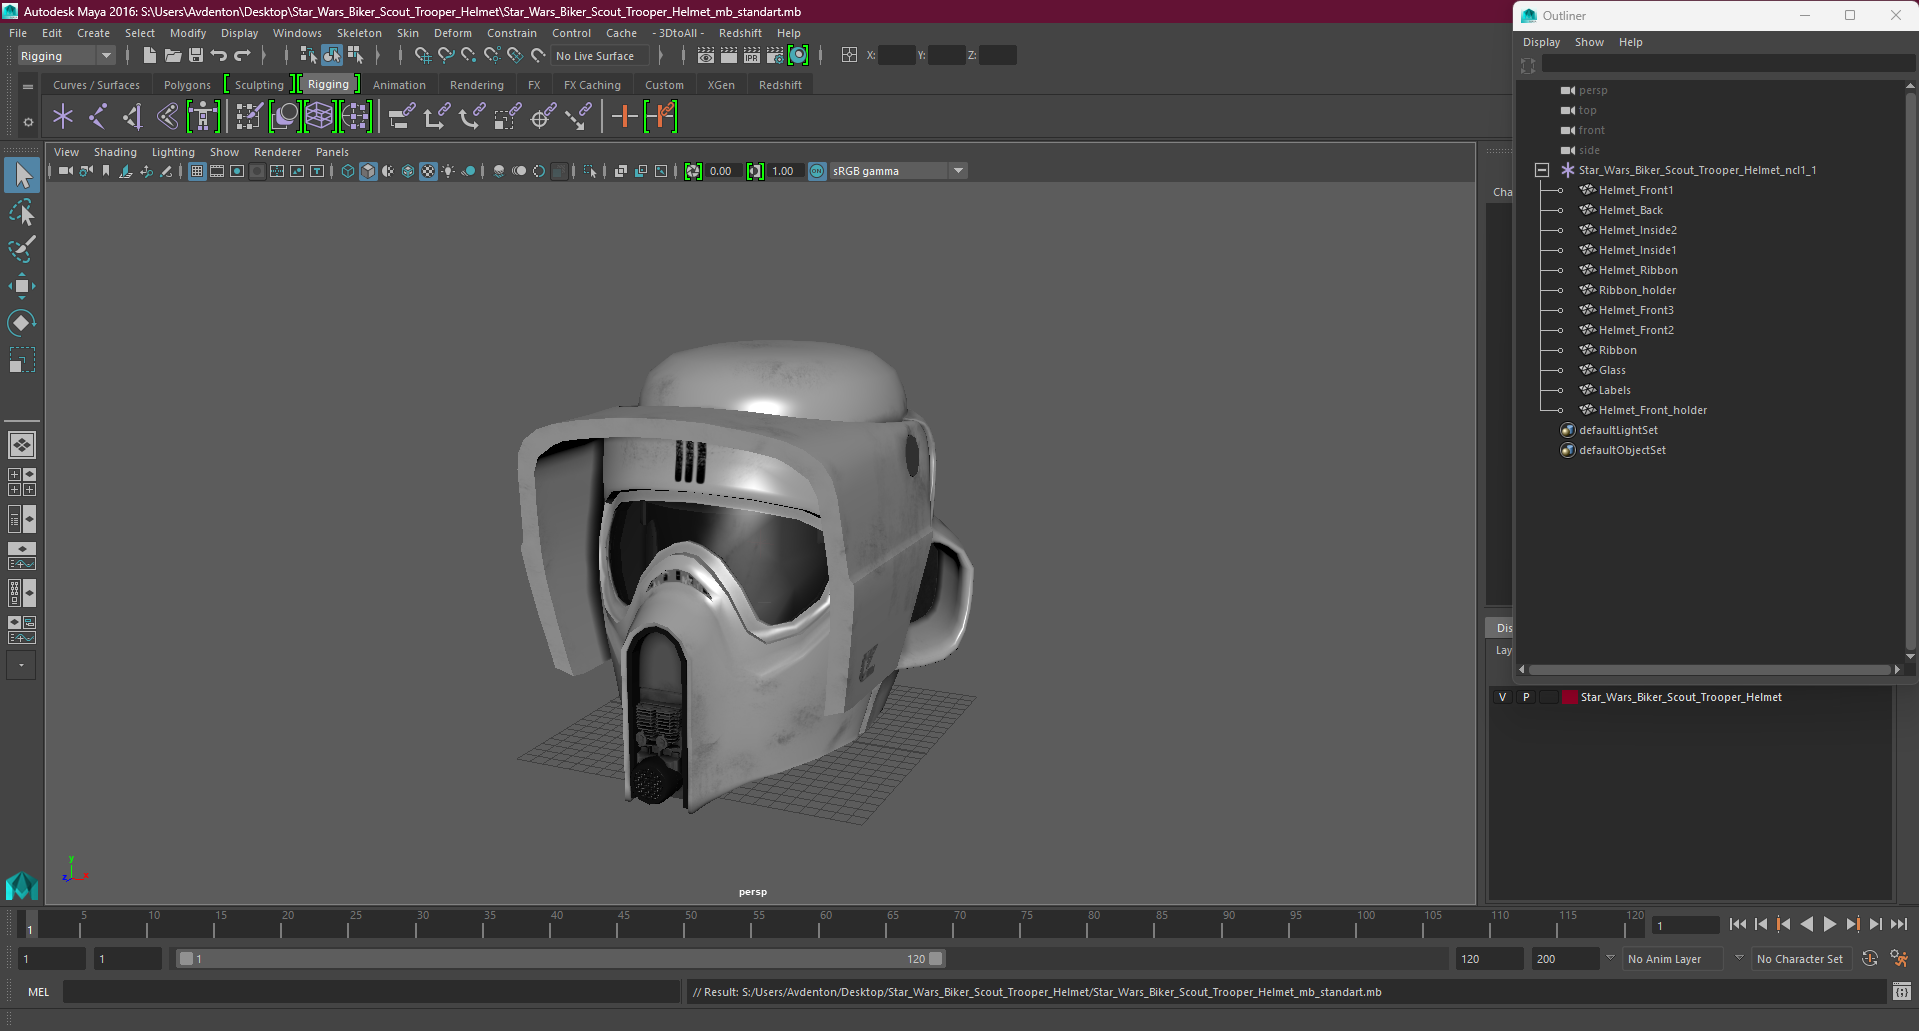
Task: Click the Create Locator shelf icon
Action: [x=63, y=117]
